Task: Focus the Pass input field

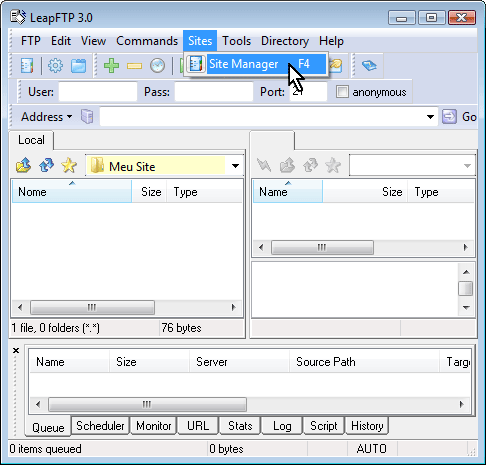Action: (x=214, y=91)
